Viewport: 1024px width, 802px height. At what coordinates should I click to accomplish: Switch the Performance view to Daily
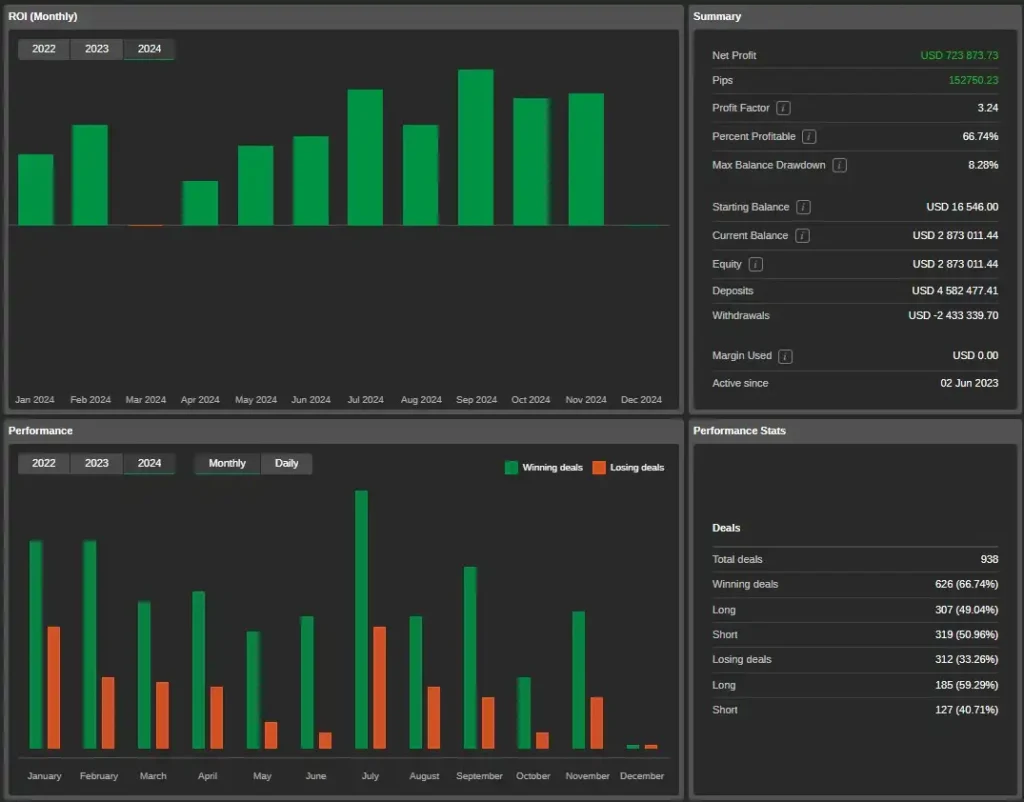coord(286,463)
